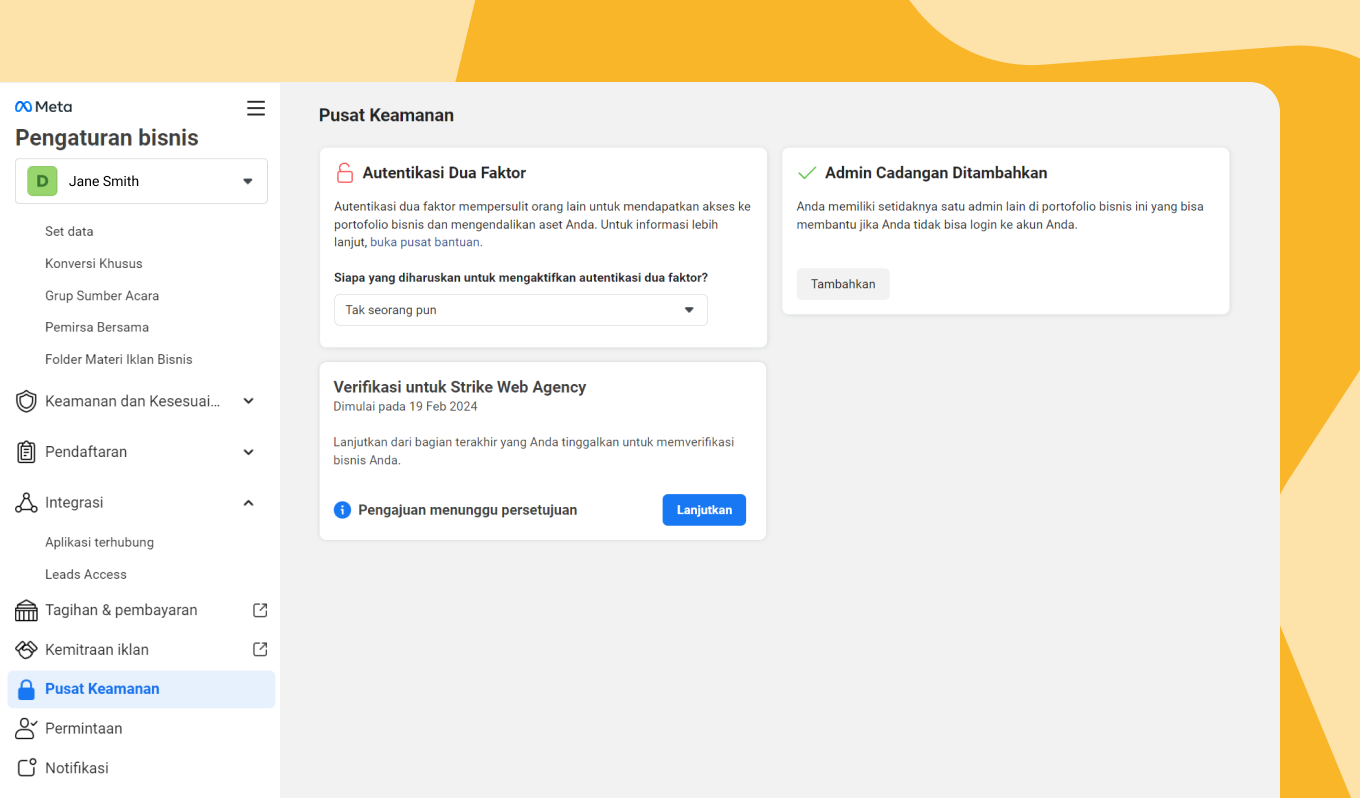Click Pengajuan menunggu persetujuan status text
Image resolution: width=1360 pixels, height=798 pixels.
468,510
